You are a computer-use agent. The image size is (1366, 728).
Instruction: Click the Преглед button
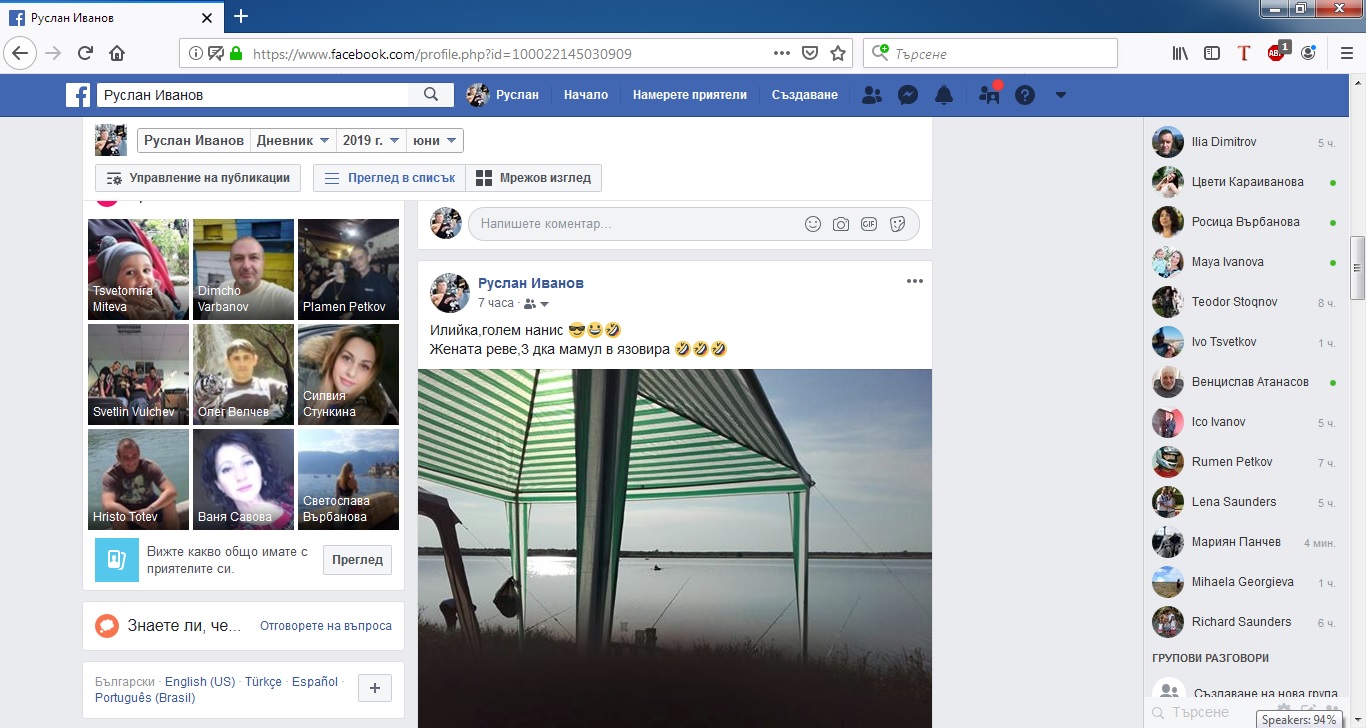pos(357,560)
